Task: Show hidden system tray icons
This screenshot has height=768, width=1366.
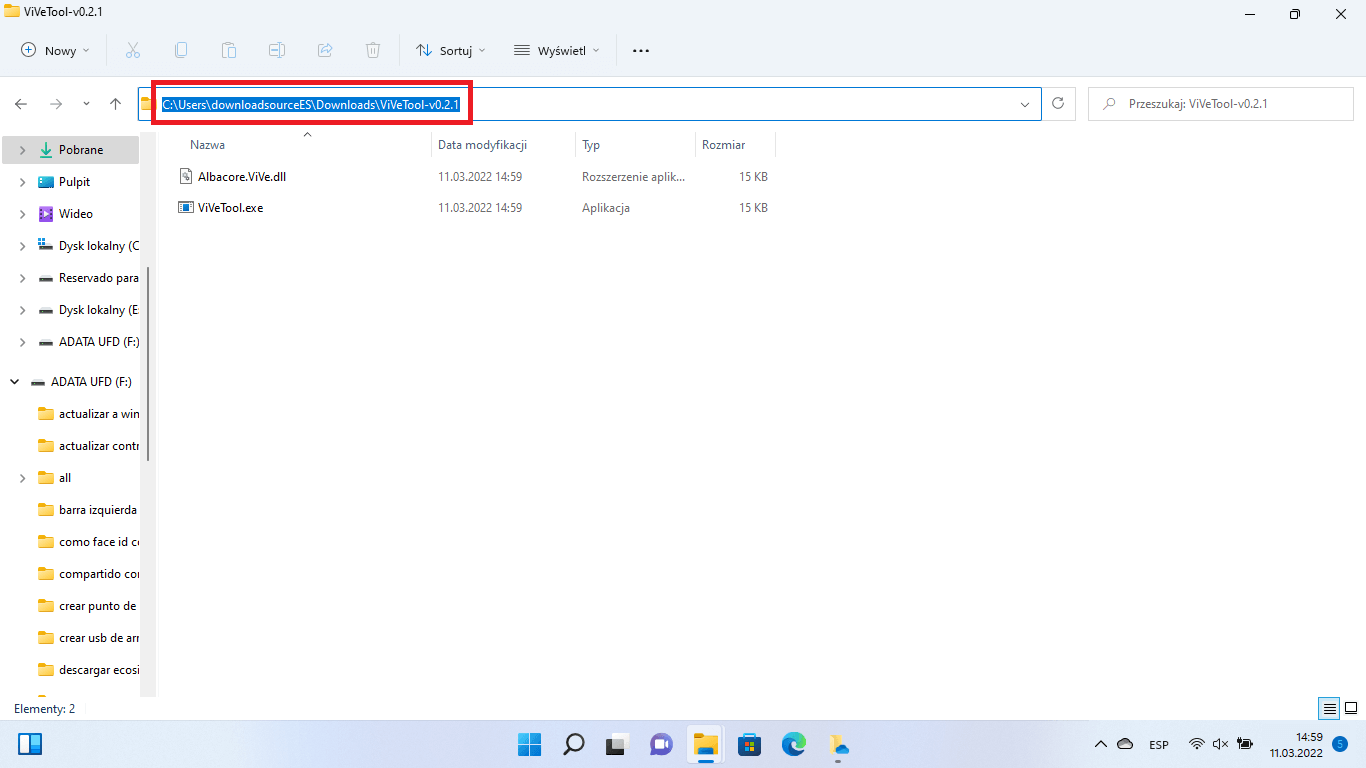Action: tap(1101, 744)
